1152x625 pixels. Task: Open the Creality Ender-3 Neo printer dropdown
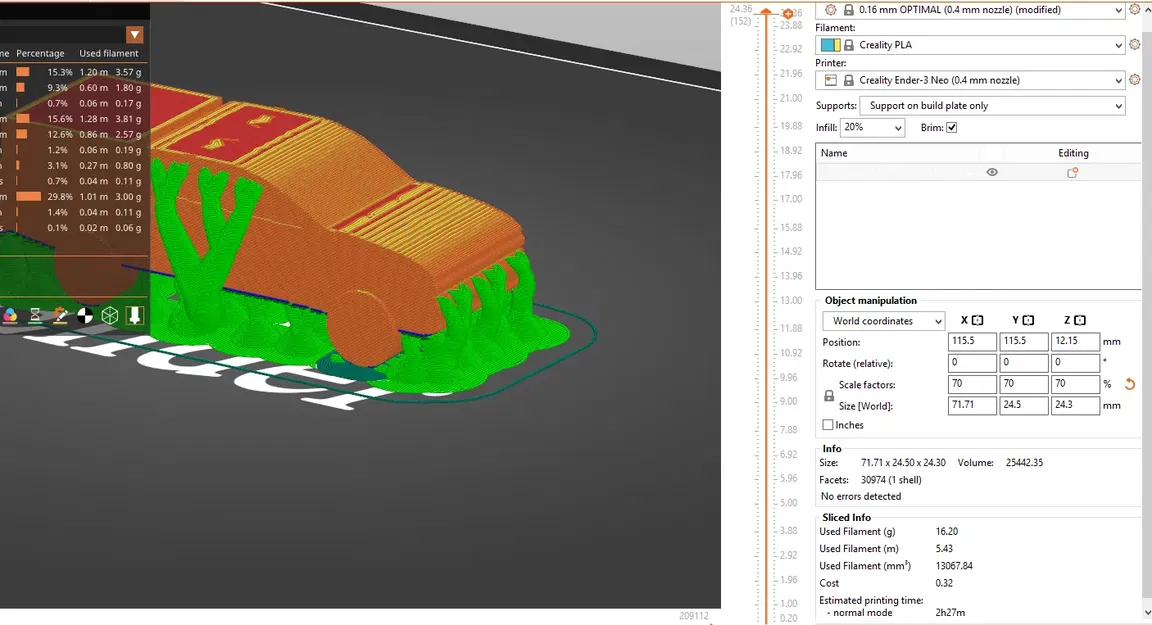pyautogui.click(x=971, y=80)
